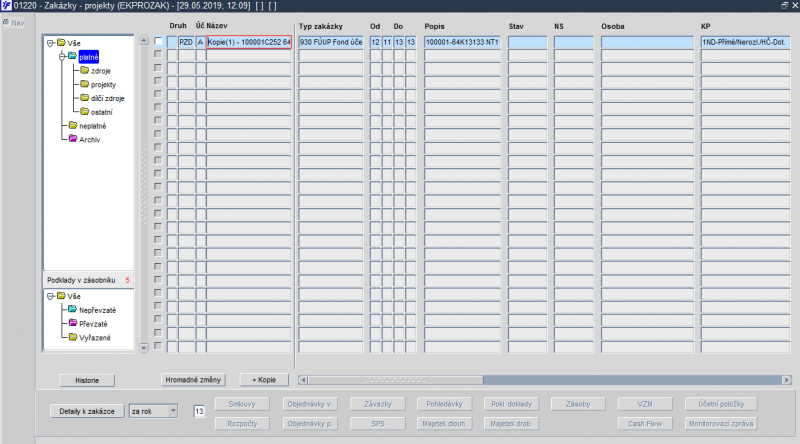Click the Popis field '100001-64K13133 NT1'
The width and height of the screenshot is (800, 444).
click(x=462, y=42)
